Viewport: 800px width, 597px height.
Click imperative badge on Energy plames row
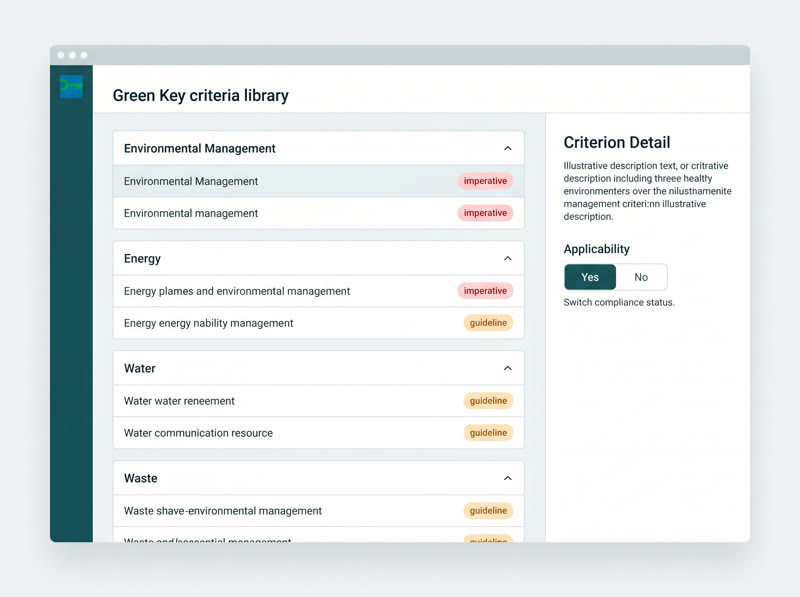[485, 291]
